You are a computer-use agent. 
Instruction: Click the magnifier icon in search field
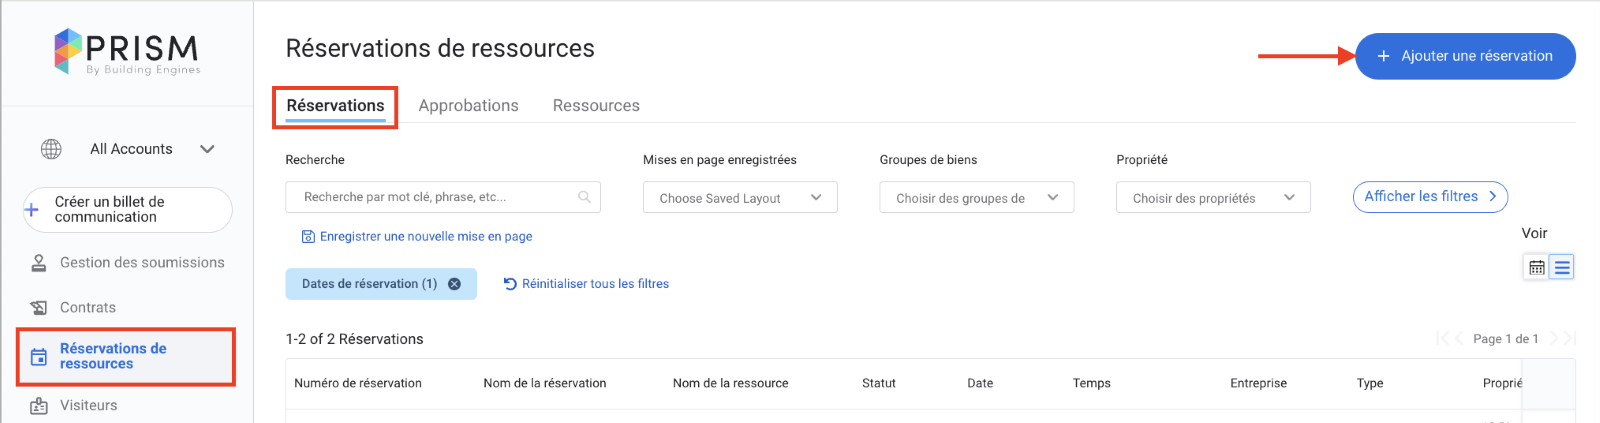click(x=584, y=197)
